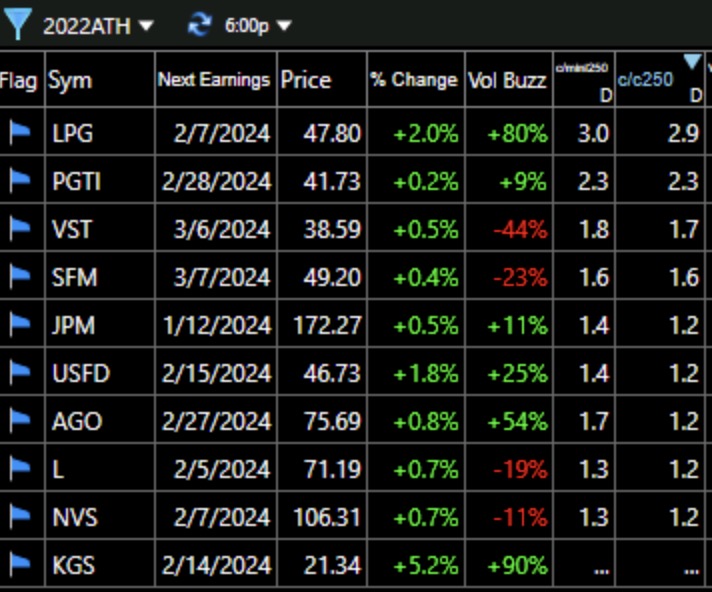
Task: Toggle the flag for NVS
Action: (20, 517)
